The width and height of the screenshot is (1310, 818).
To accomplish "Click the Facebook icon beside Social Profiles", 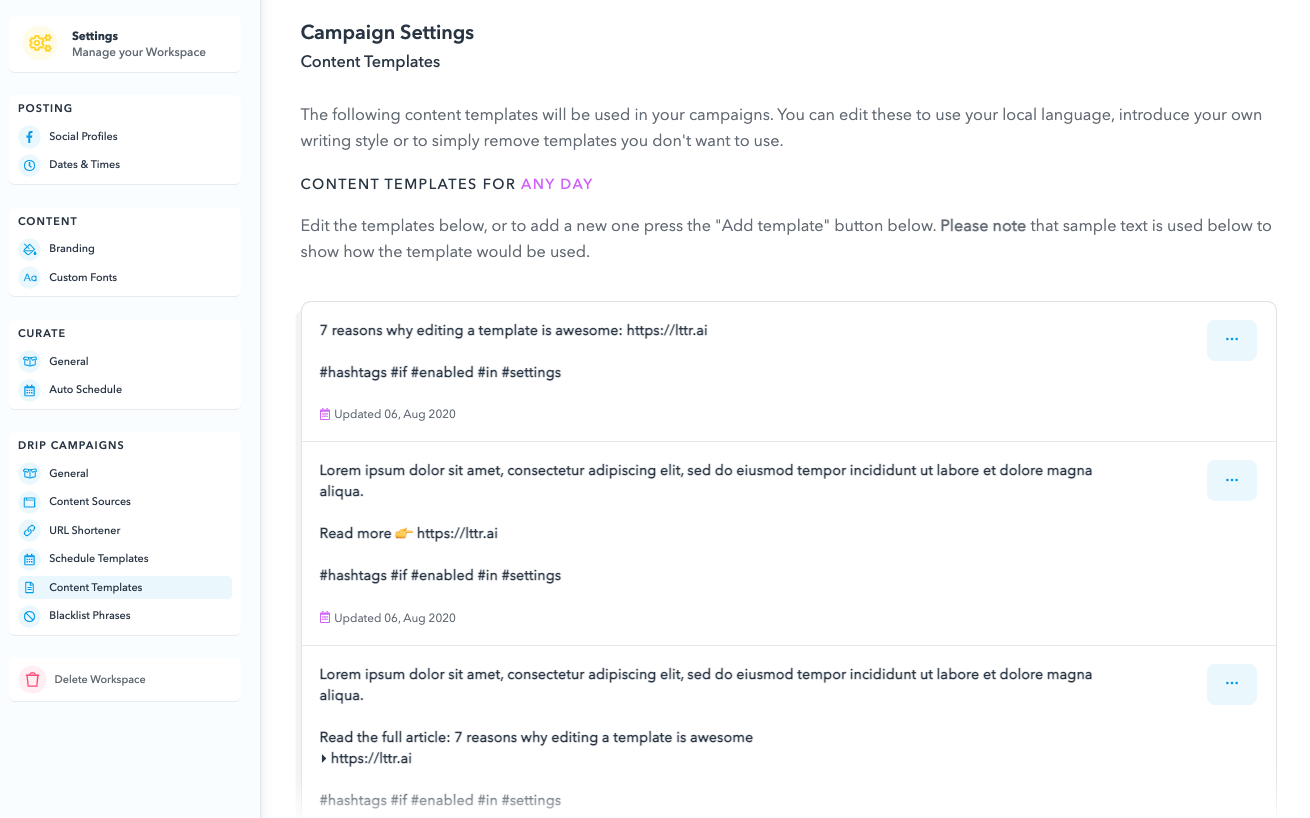I will [30, 137].
